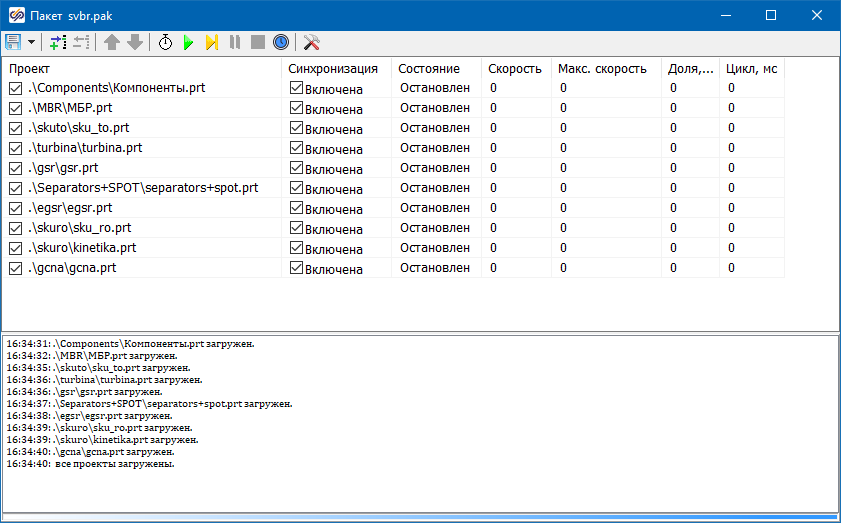This screenshot has width=841, height=523.
Task: Click the log line 'все проекты загружены'
Action: [114, 464]
